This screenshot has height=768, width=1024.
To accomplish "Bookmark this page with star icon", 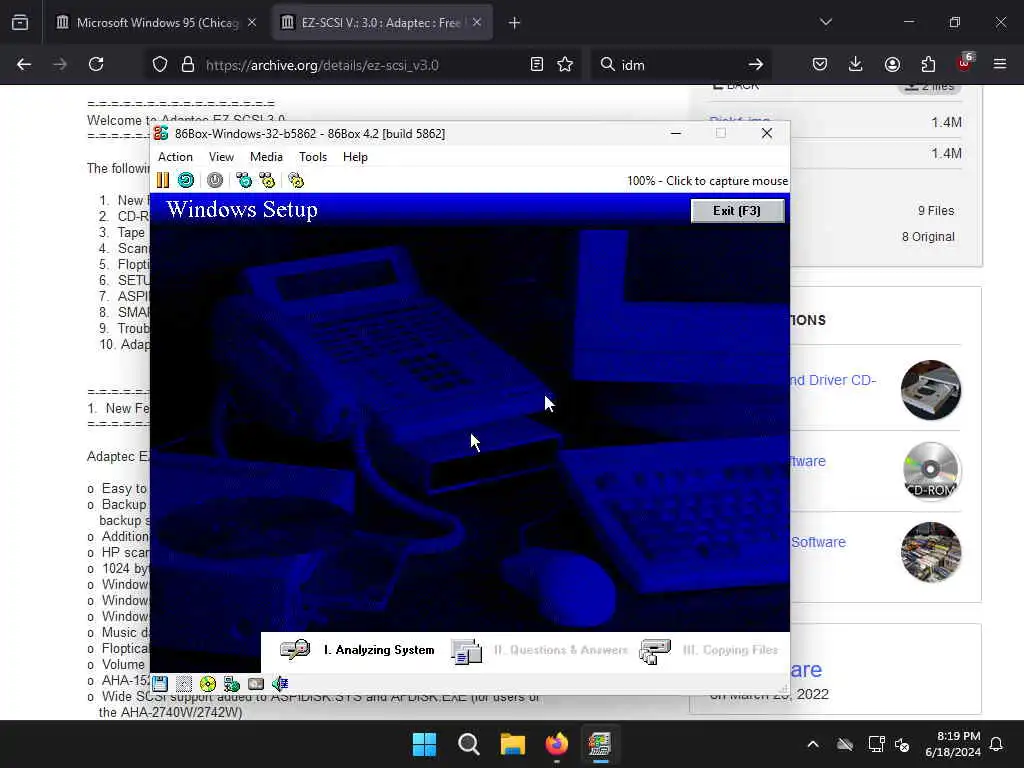I will point(565,64).
